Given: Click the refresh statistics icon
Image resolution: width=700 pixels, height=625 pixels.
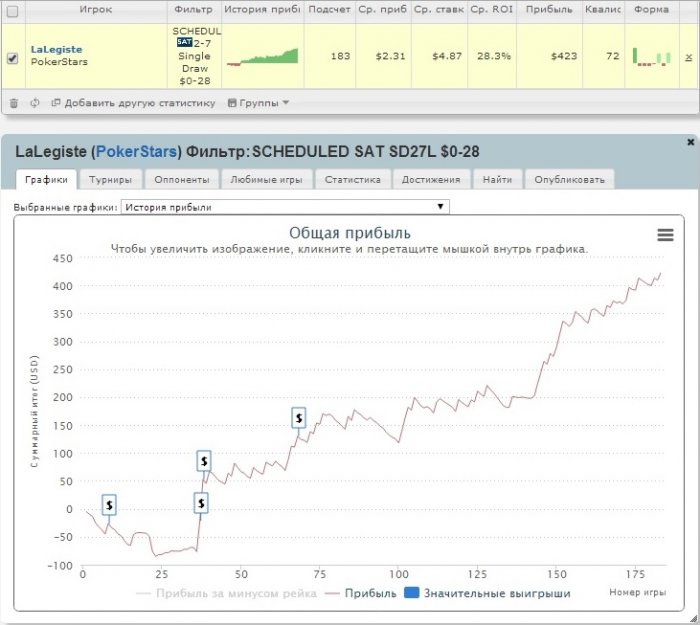Looking at the screenshot, I should 35,103.
